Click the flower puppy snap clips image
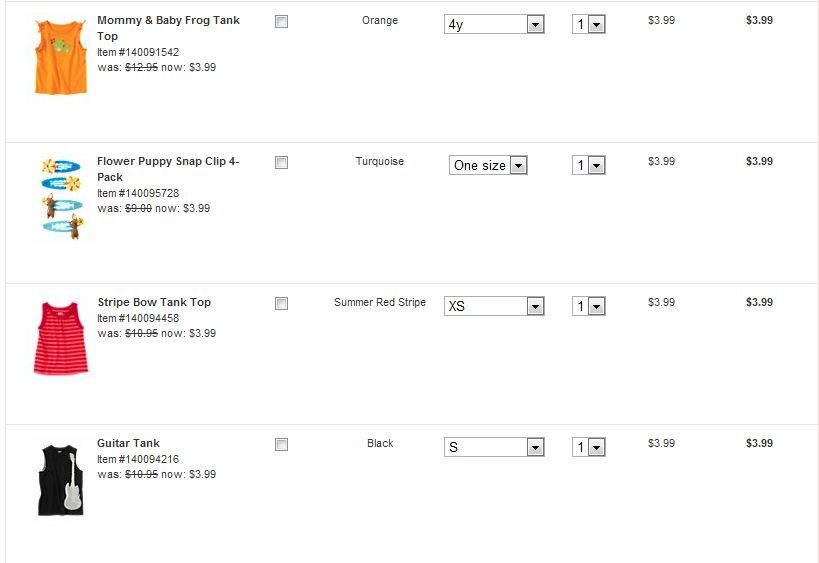The height and width of the screenshot is (563, 819). pyautogui.click(x=61, y=197)
